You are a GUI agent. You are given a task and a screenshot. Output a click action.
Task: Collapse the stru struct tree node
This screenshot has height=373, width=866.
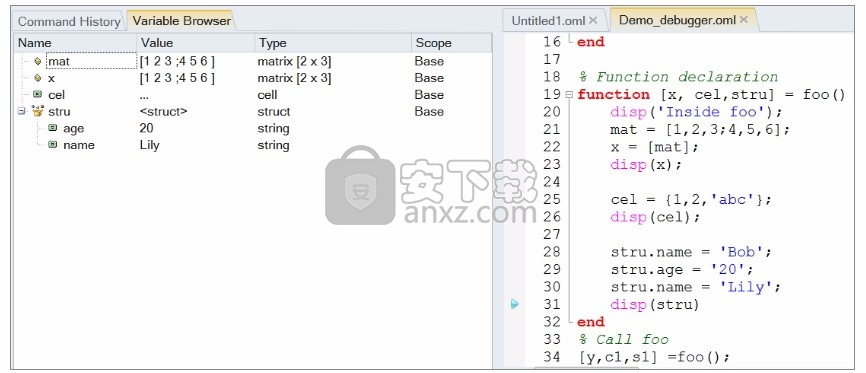pyautogui.click(x=21, y=111)
